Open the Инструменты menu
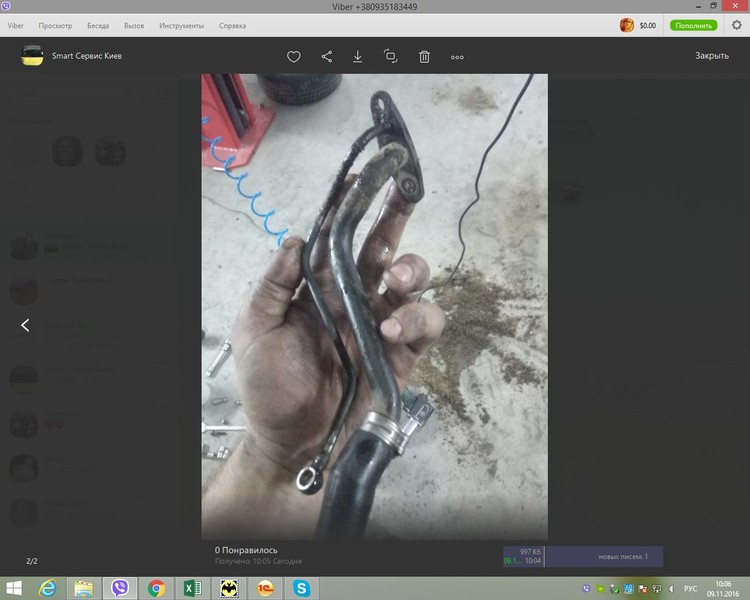 click(x=181, y=25)
